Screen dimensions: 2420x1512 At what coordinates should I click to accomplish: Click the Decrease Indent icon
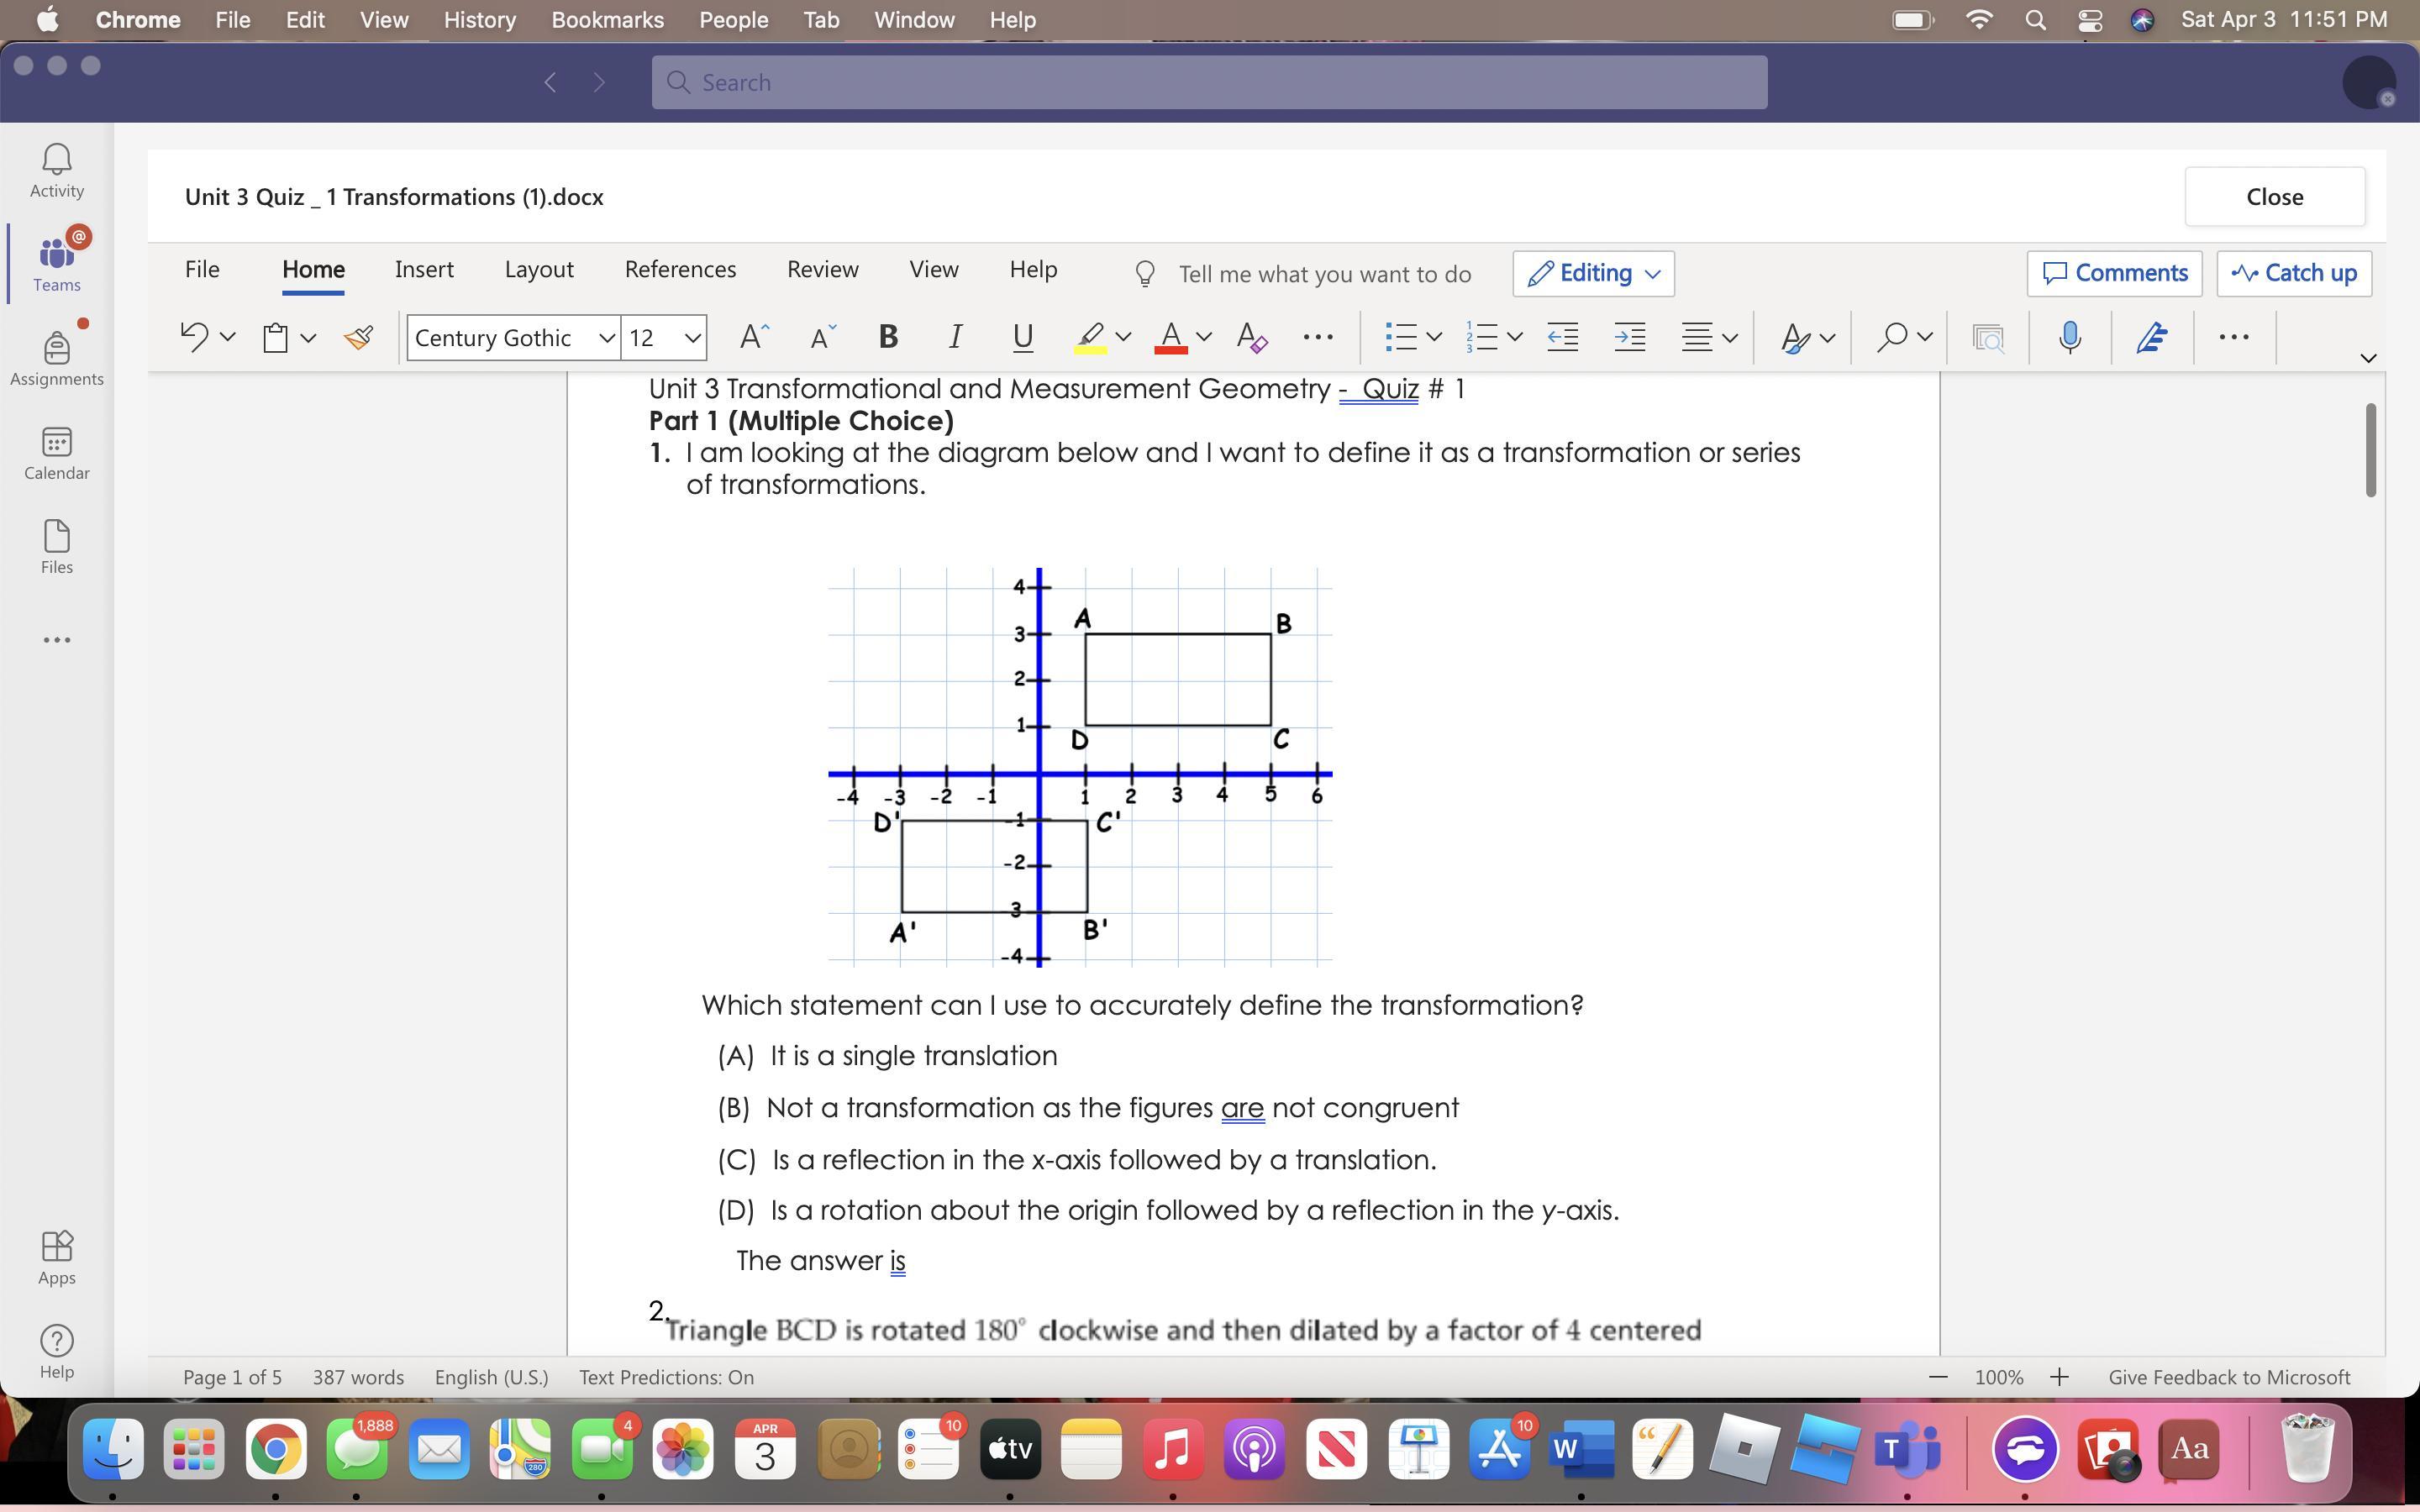(x=1562, y=338)
